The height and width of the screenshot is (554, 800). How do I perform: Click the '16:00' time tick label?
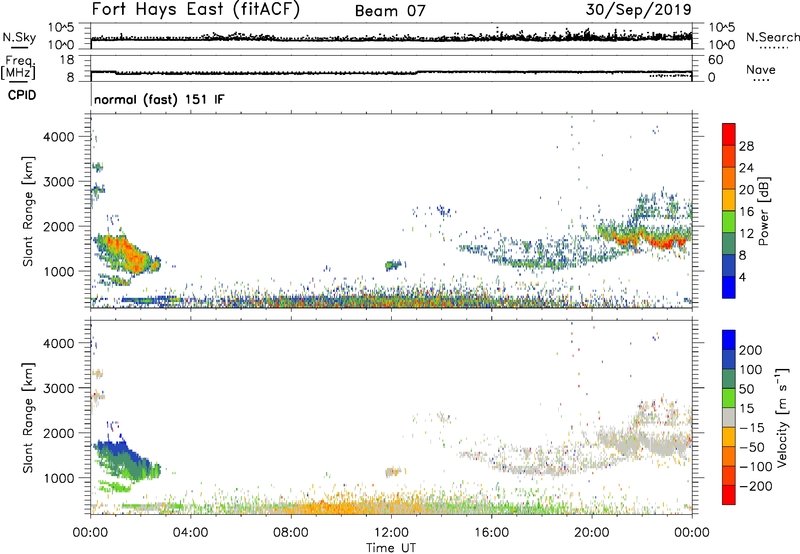491,533
